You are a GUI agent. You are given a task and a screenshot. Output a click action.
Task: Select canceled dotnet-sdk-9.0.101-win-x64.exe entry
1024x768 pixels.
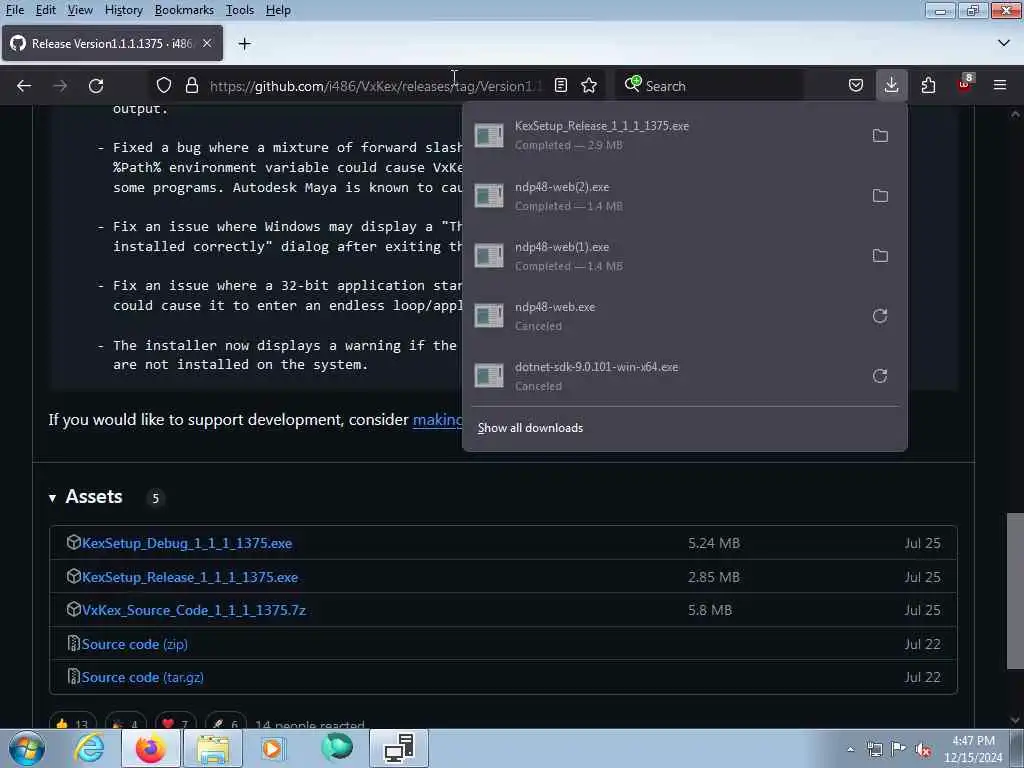[x=663, y=376]
